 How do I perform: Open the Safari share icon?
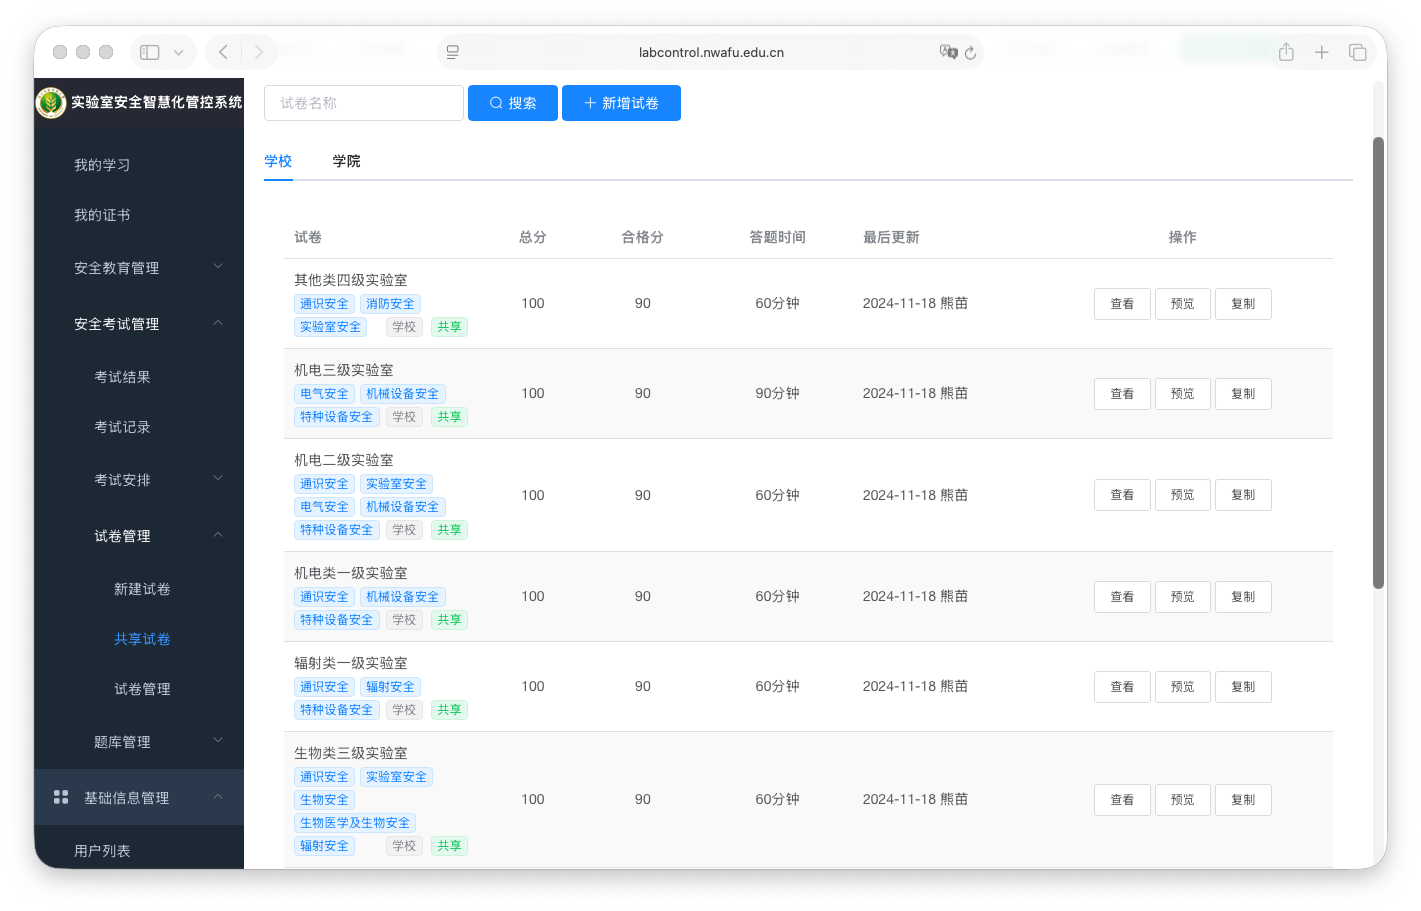1286,52
